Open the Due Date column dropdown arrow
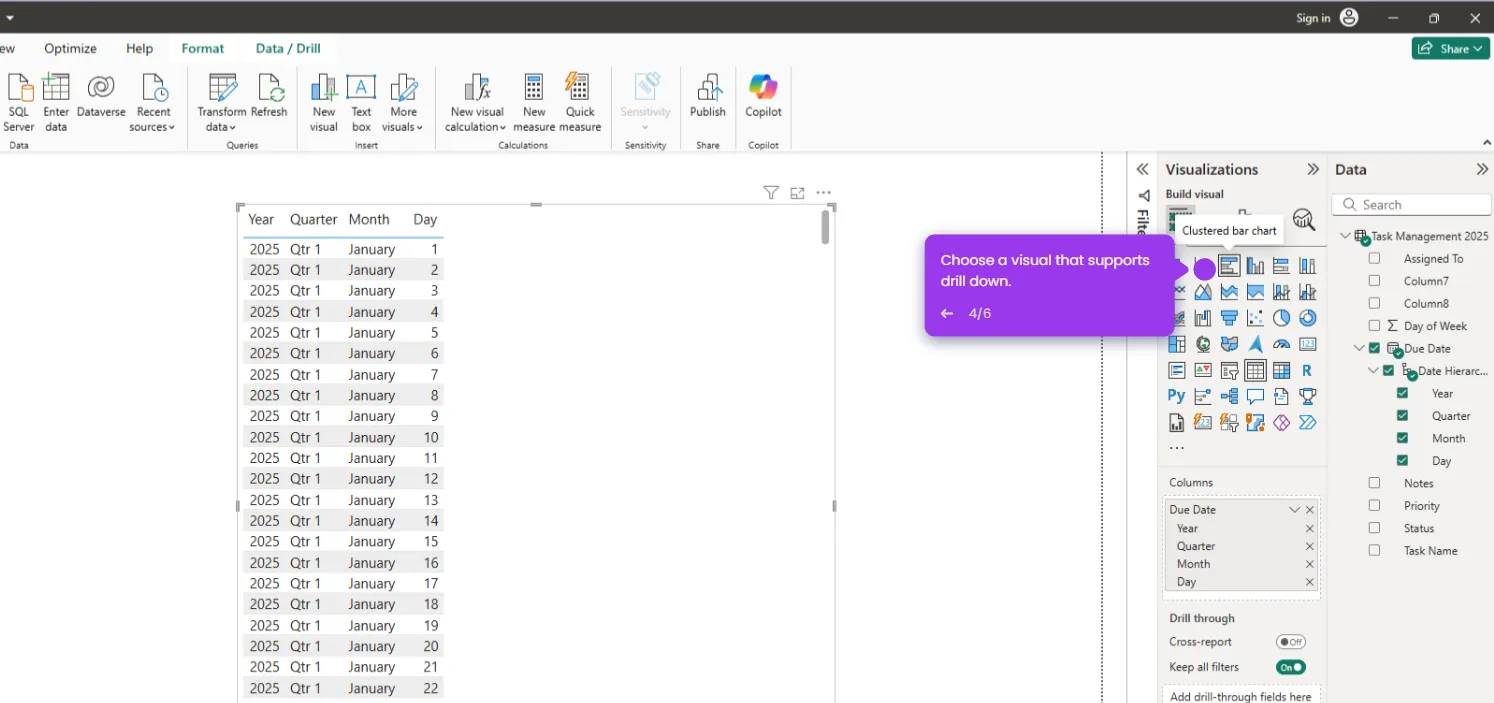 click(x=1295, y=510)
